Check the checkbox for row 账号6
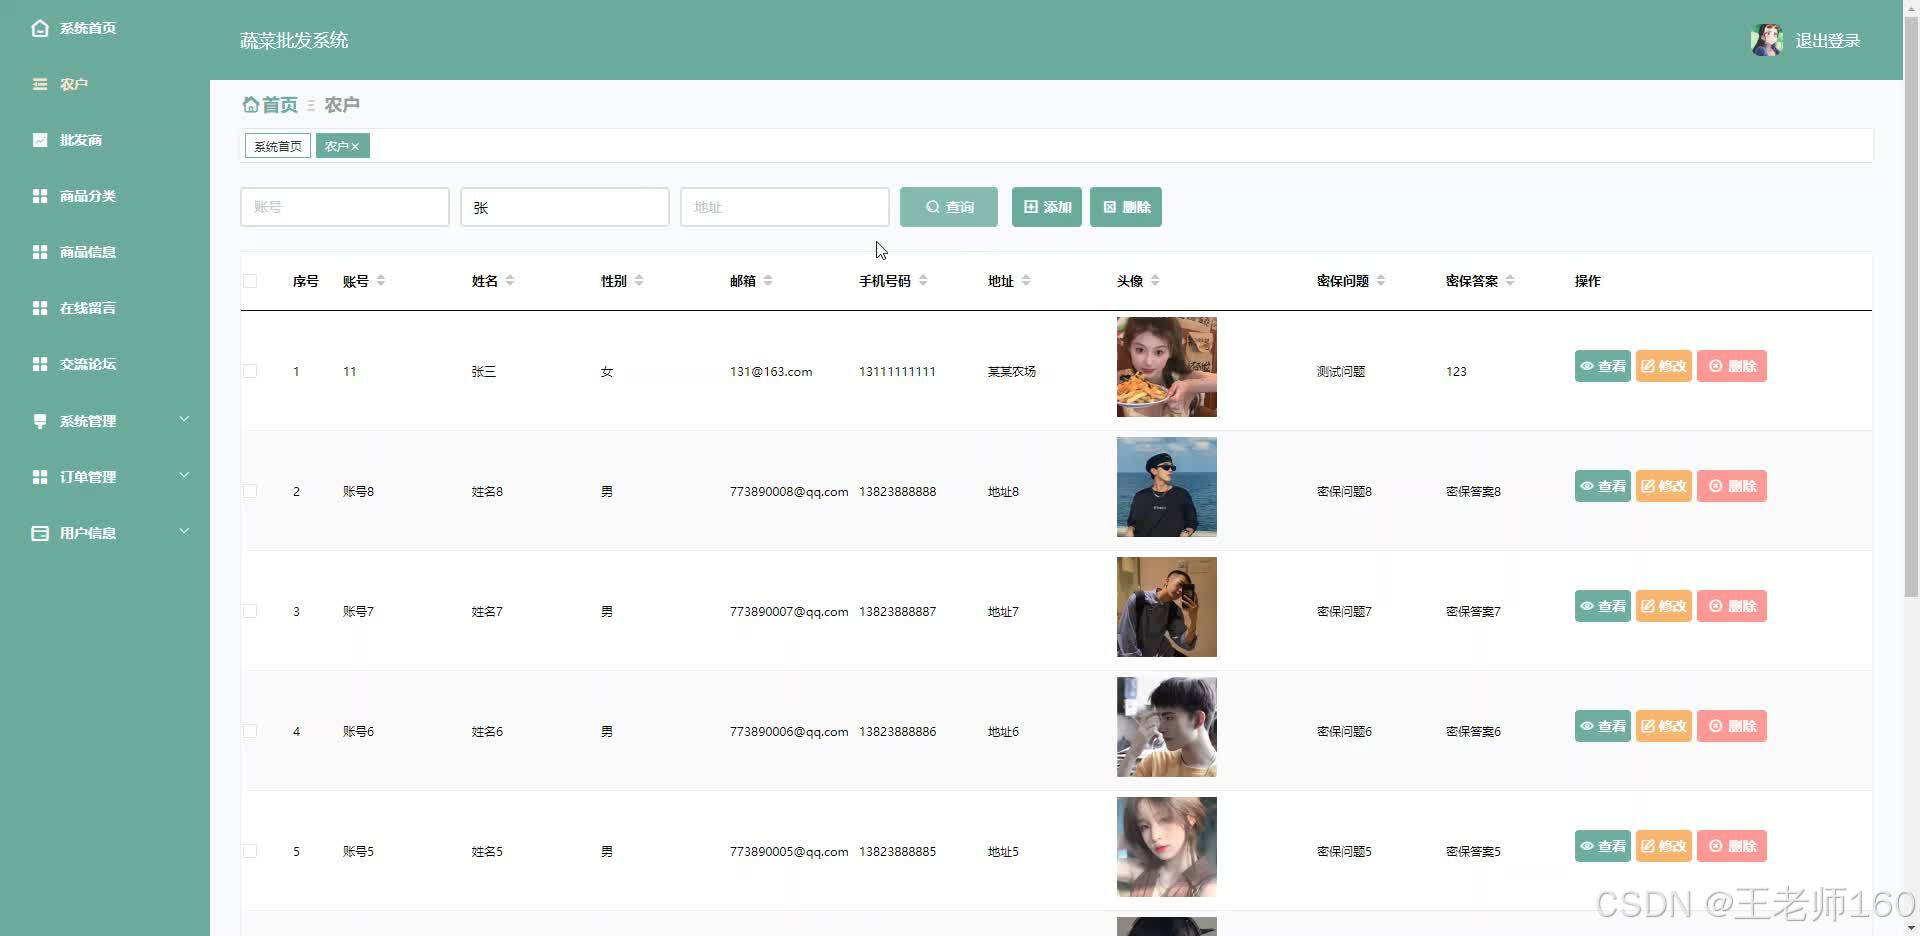The image size is (1920, 936). pyautogui.click(x=250, y=731)
